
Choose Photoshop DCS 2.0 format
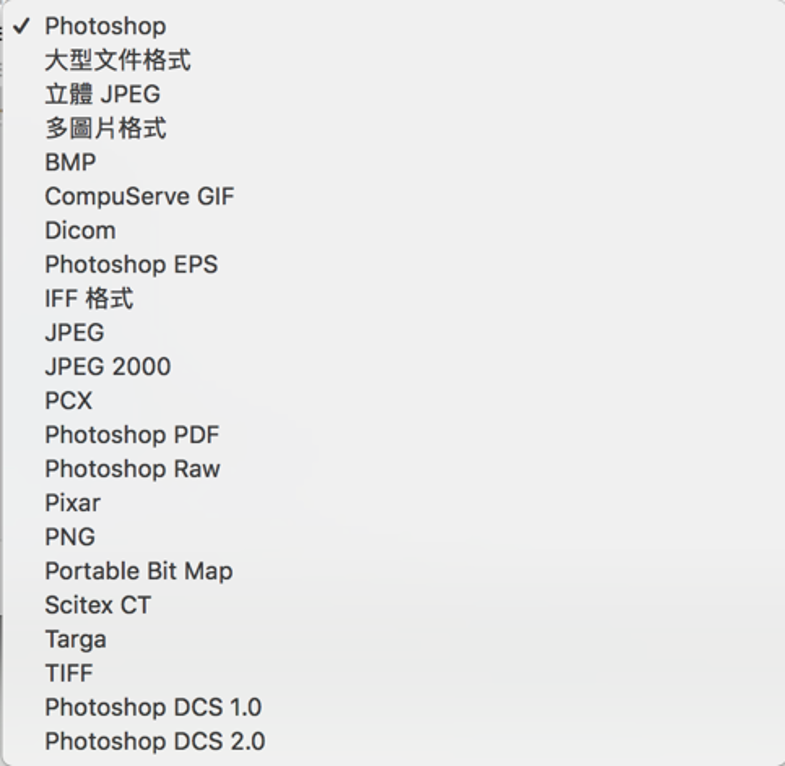point(394,741)
